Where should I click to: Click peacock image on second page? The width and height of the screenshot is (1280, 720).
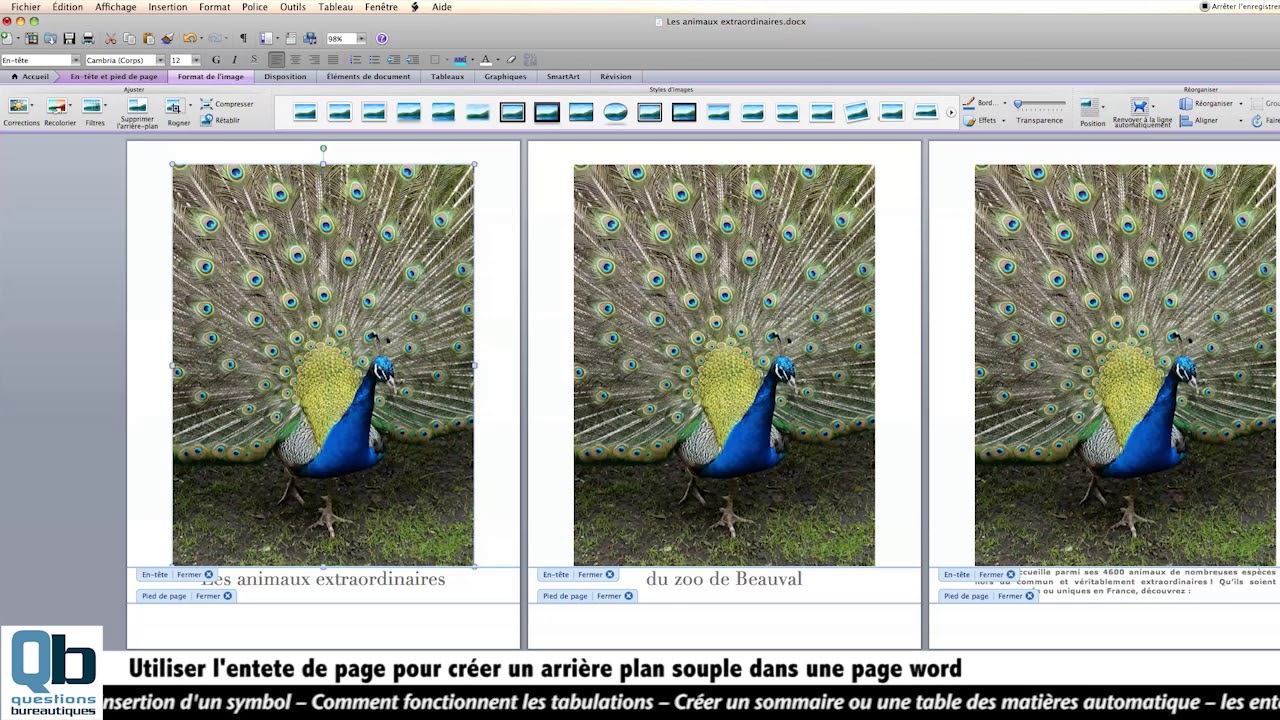[x=724, y=365]
